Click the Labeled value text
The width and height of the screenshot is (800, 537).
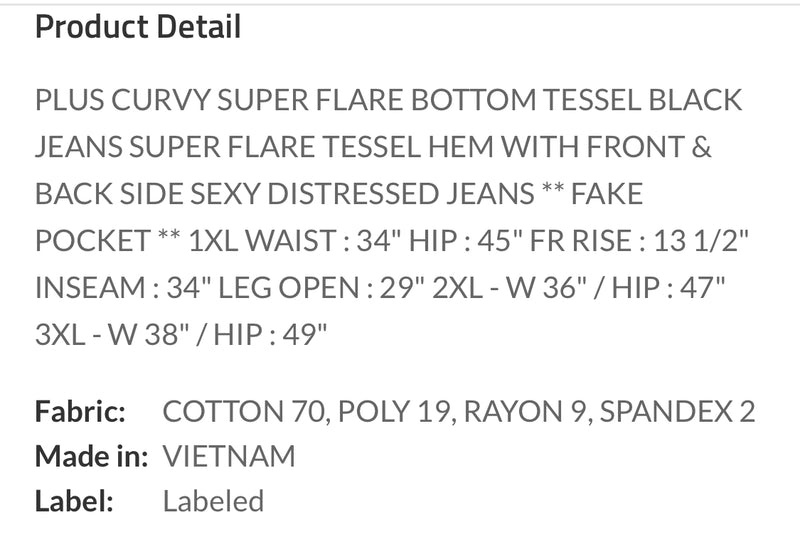coord(213,501)
